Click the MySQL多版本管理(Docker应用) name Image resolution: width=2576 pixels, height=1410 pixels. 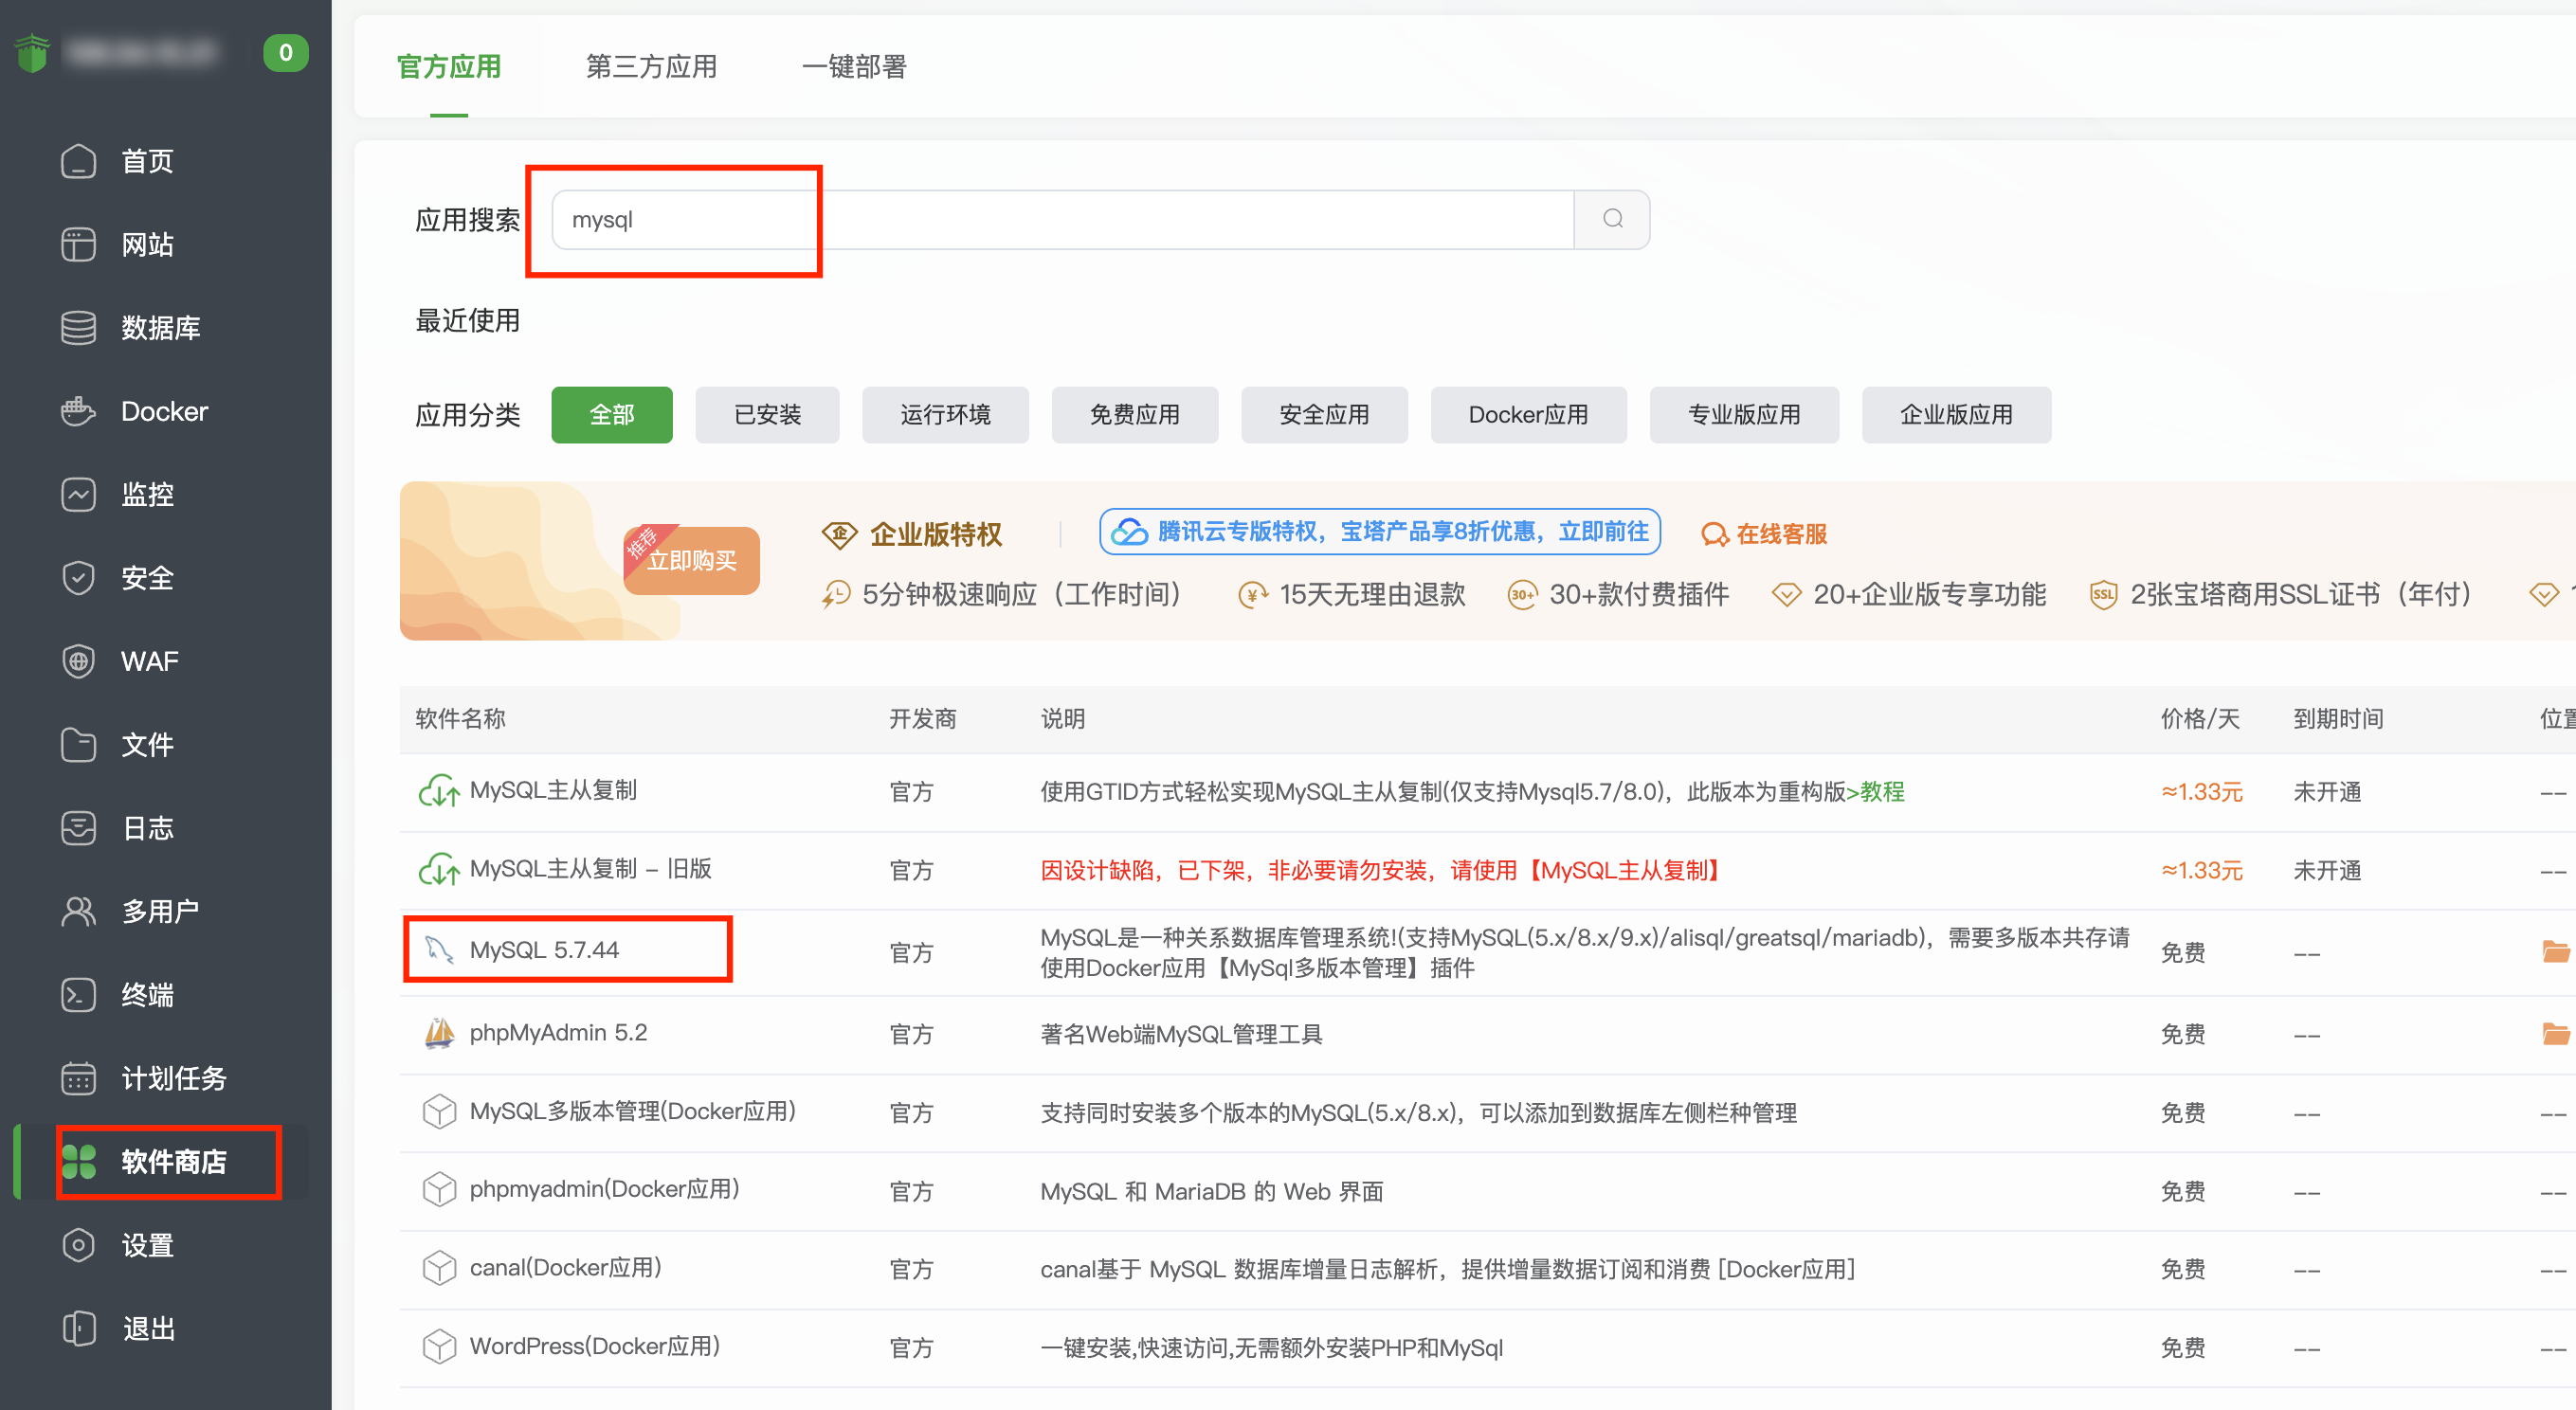click(633, 1111)
